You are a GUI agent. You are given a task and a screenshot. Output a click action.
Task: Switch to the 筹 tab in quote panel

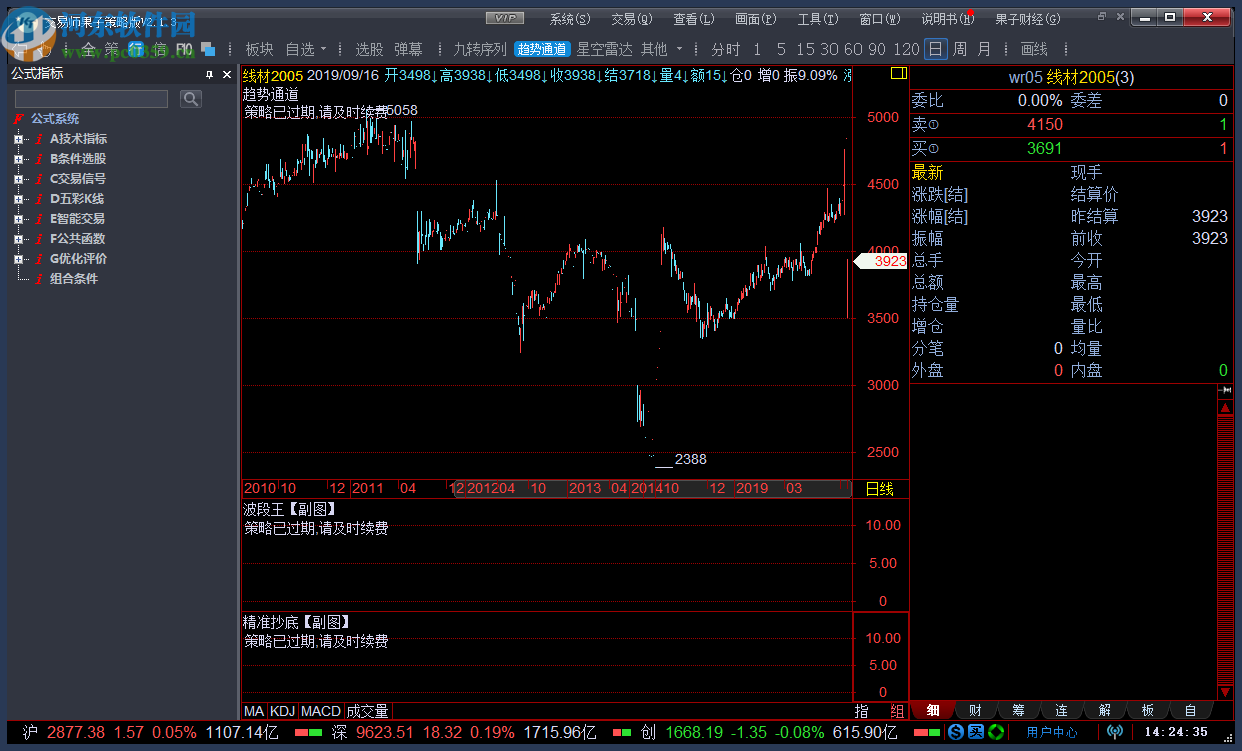click(x=1018, y=710)
